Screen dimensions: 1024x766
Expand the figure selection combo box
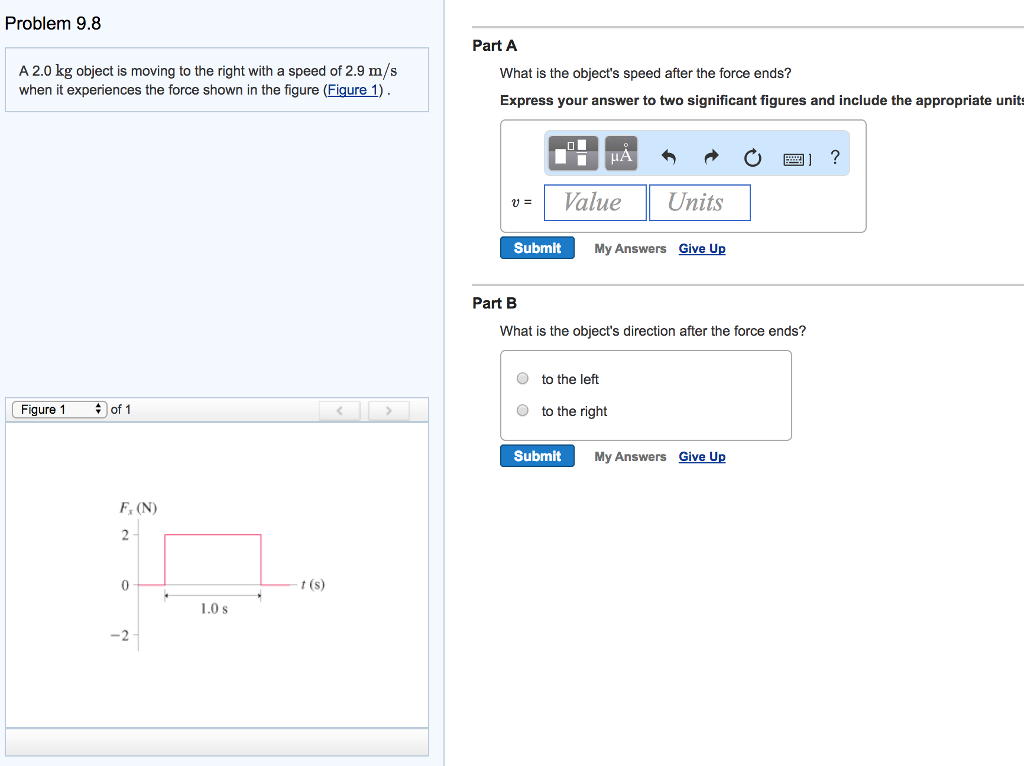coord(58,409)
